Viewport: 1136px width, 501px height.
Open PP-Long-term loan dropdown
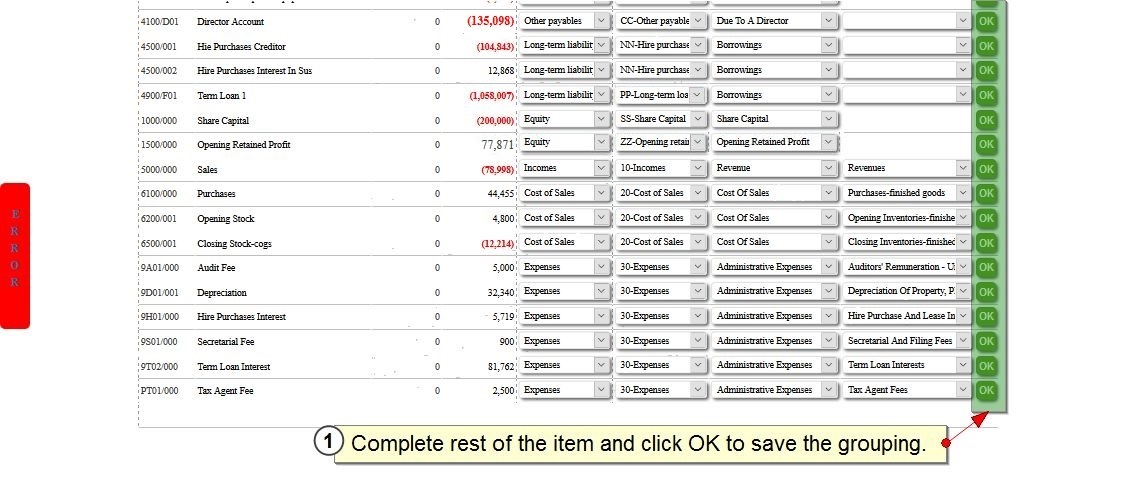click(661, 94)
